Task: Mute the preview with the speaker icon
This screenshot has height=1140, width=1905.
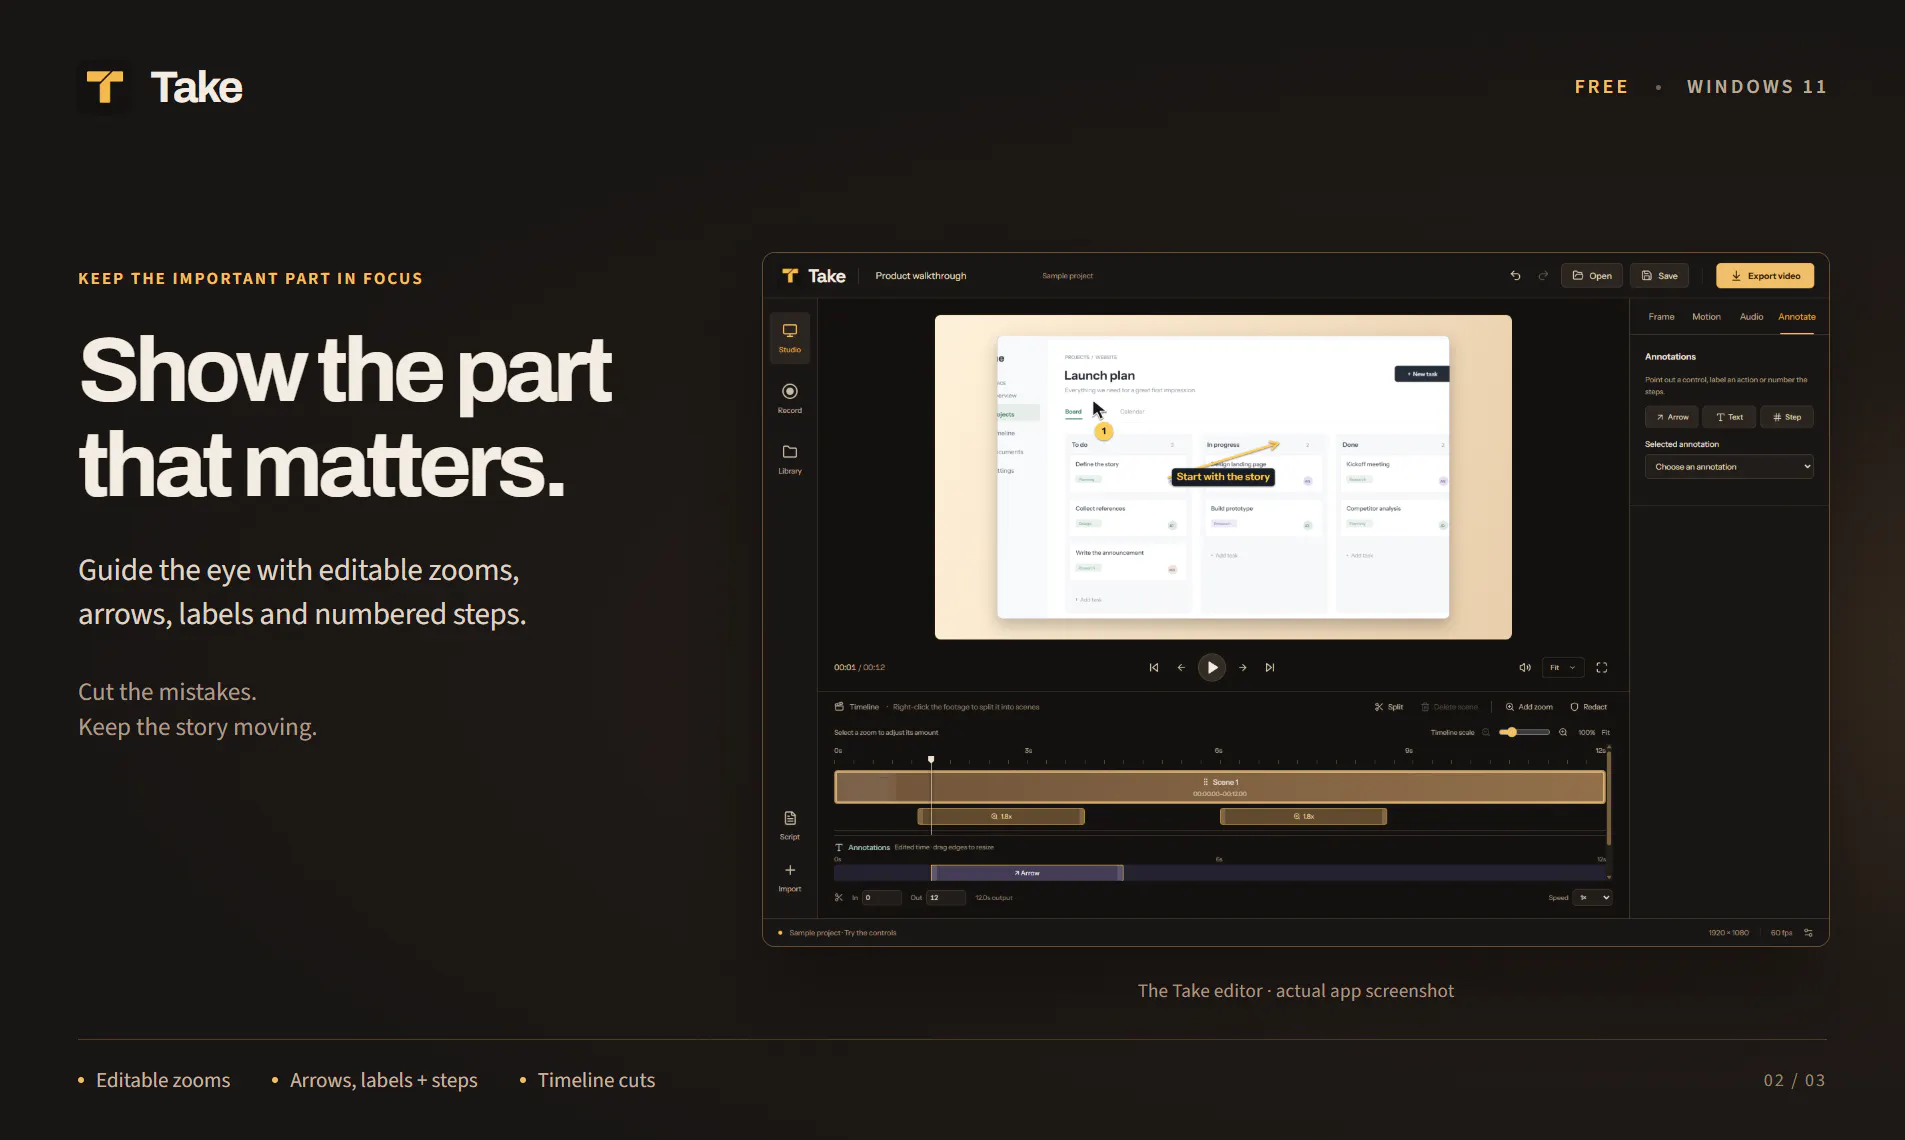Action: [1525, 667]
